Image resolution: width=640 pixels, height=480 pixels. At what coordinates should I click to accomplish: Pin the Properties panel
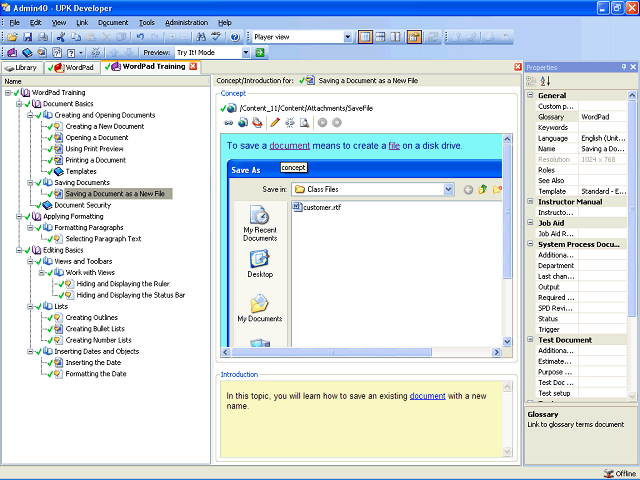(624, 67)
